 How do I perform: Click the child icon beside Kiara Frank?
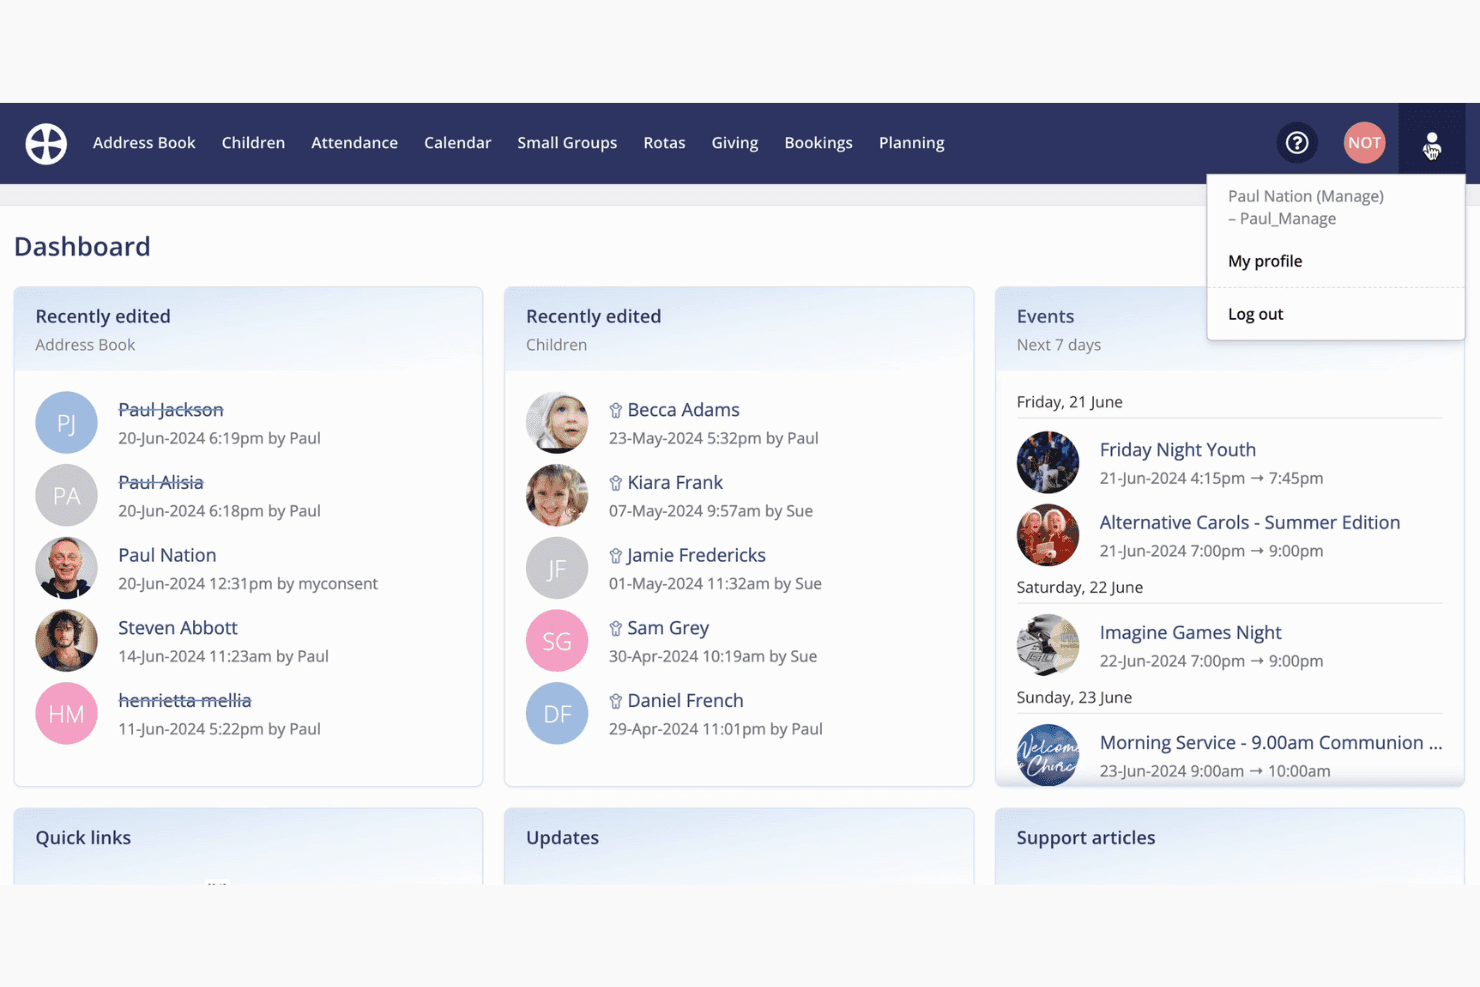point(616,483)
